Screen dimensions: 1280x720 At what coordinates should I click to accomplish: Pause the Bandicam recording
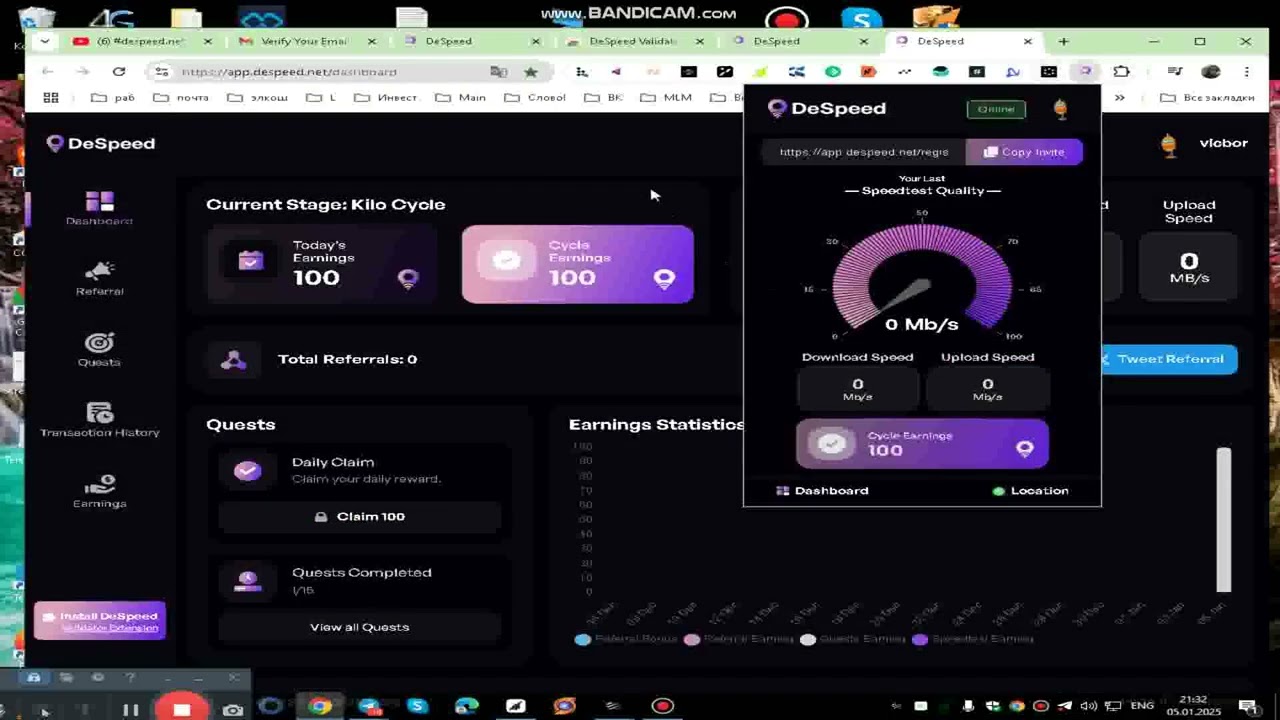130,710
